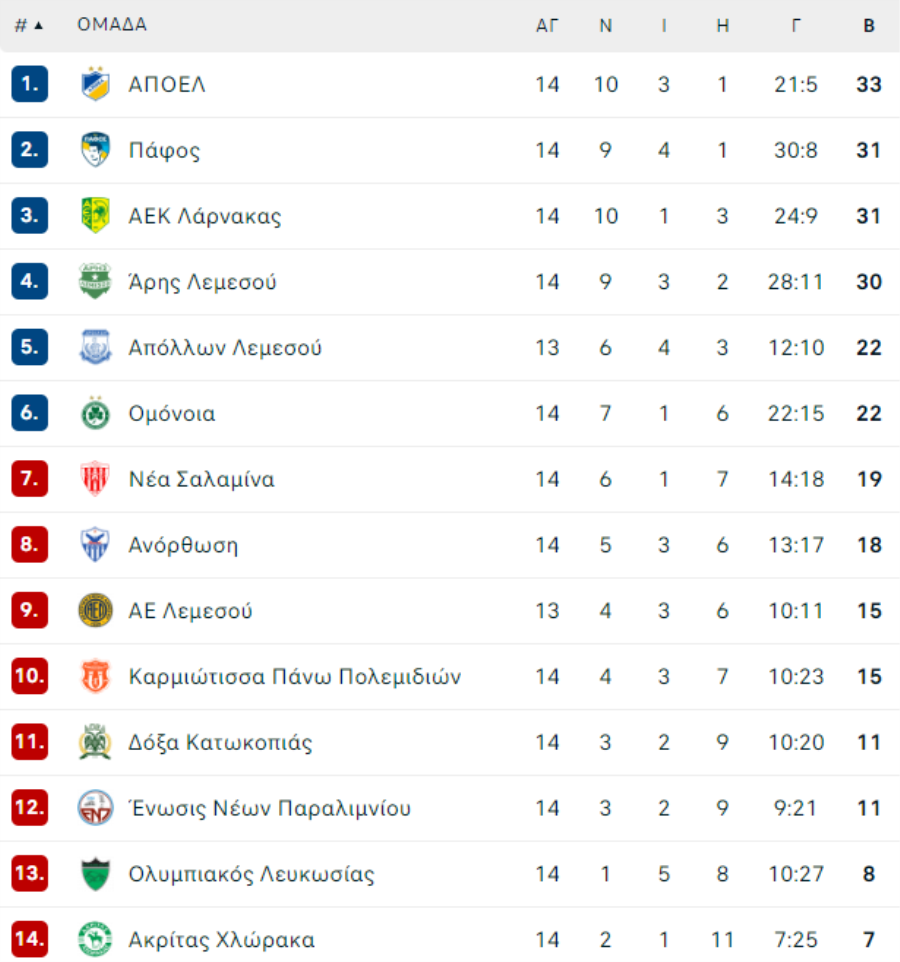Click the Ολυμπιακός Λευκωσίας dark green shield
The image size is (900, 962).
coord(95,874)
